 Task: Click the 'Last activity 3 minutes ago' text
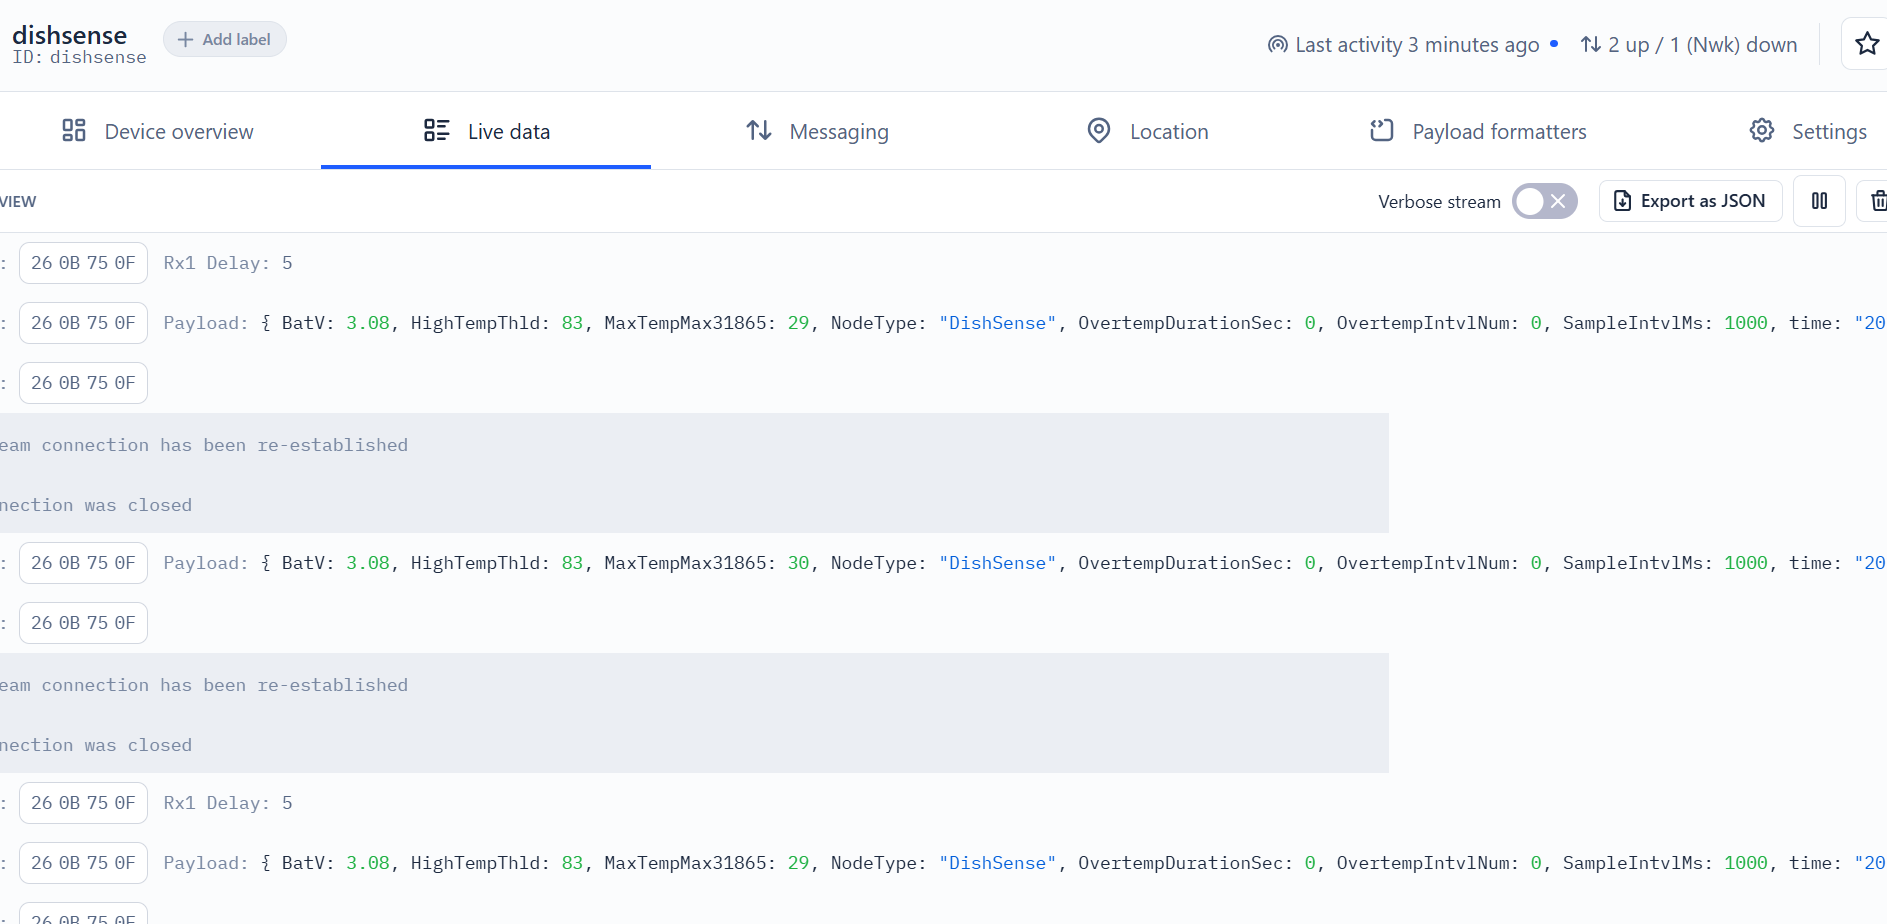click(x=1417, y=45)
